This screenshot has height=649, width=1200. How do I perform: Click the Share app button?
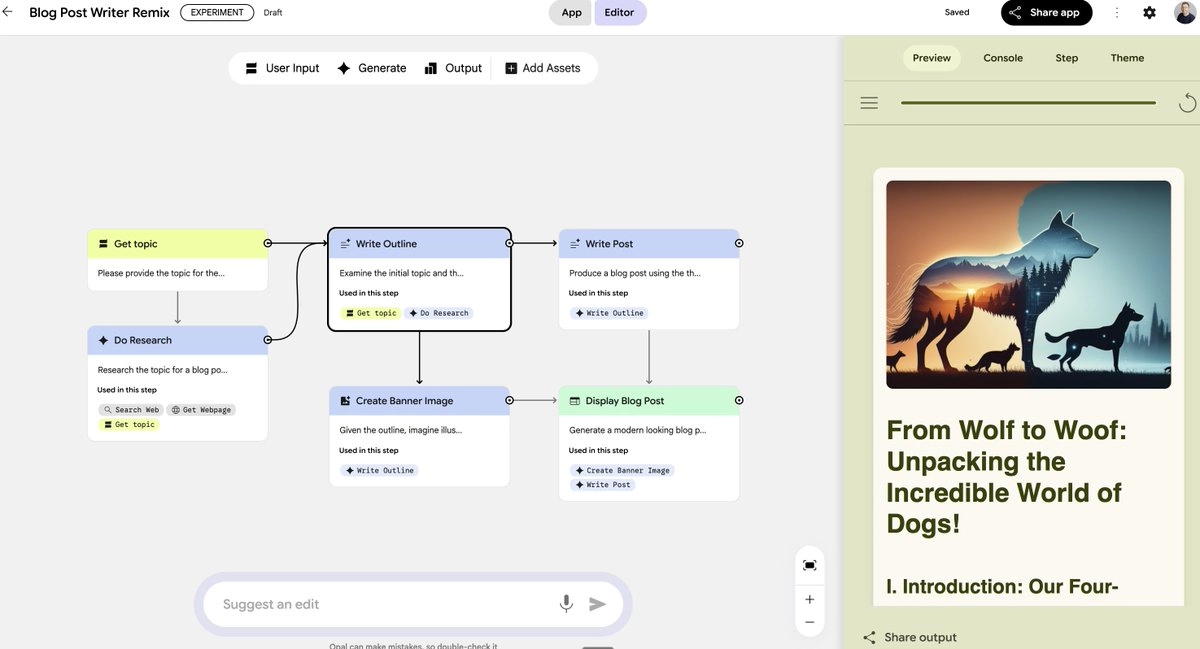coord(1046,13)
